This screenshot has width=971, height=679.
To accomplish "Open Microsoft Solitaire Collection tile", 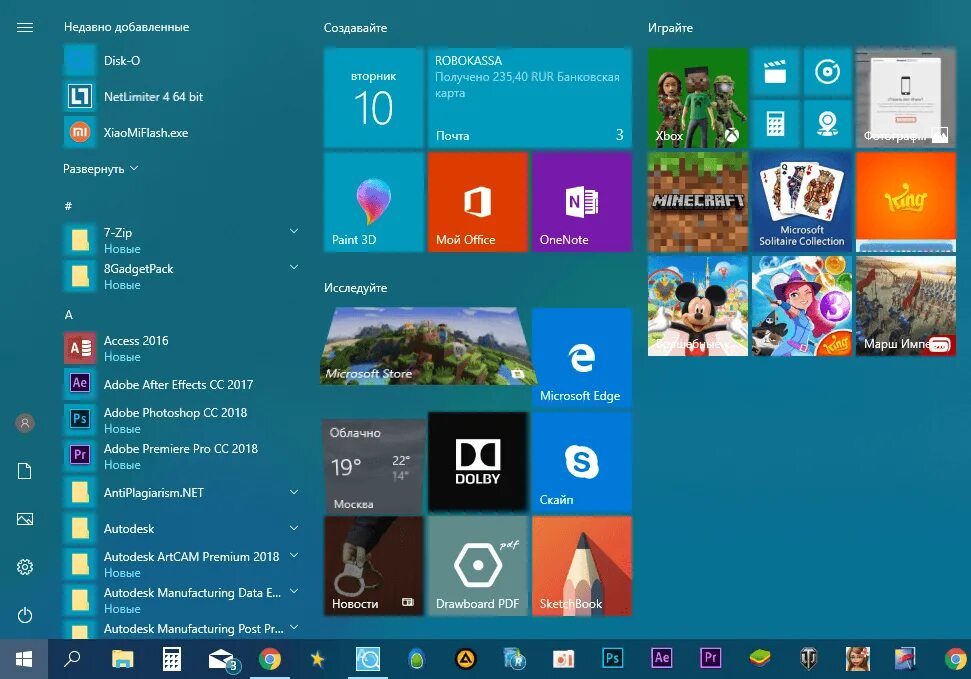I will point(801,202).
